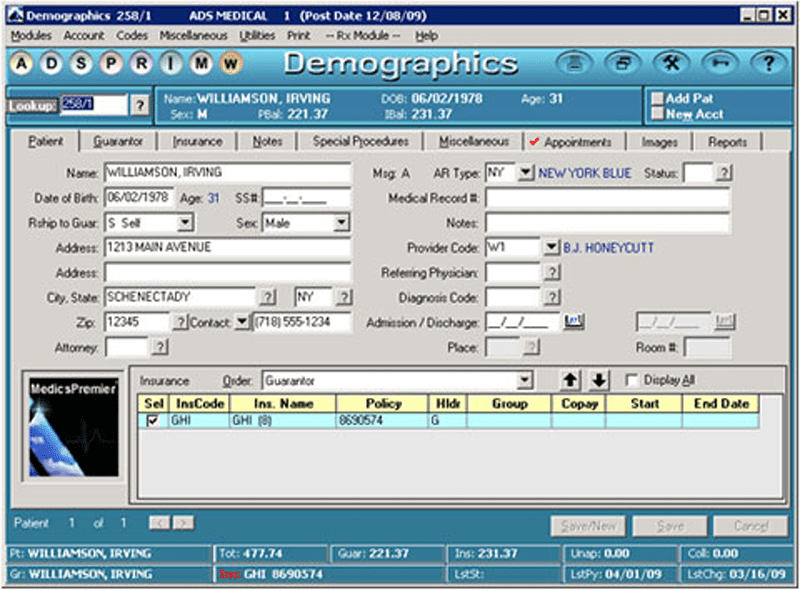Click the lookup button next to Zip
The width and height of the screenshot is (800, 590).
click(x=180, y=322)
